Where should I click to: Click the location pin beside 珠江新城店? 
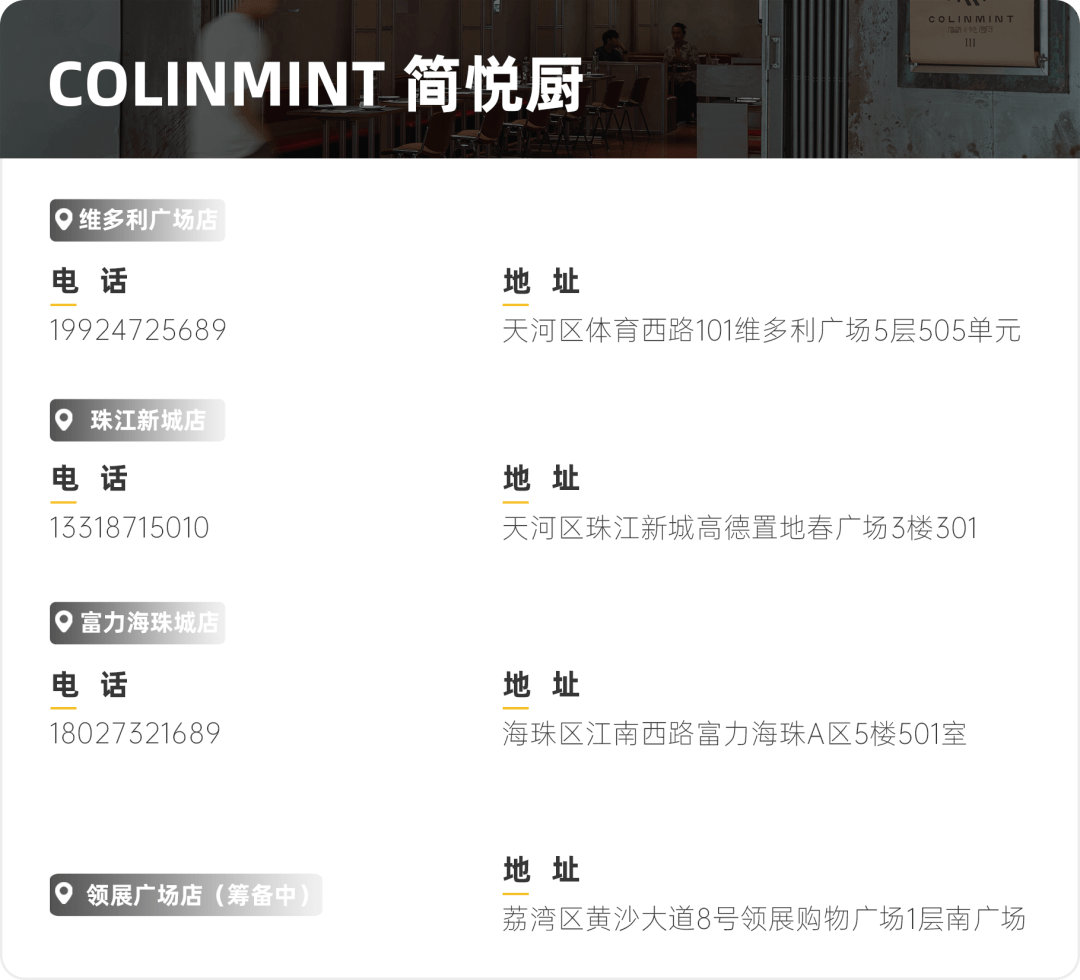63,419
